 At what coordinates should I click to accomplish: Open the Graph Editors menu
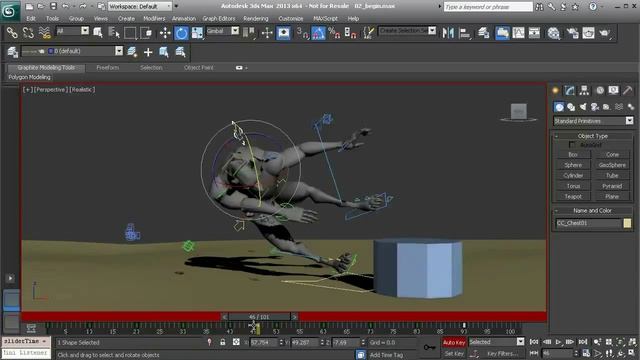click(219, 19)
